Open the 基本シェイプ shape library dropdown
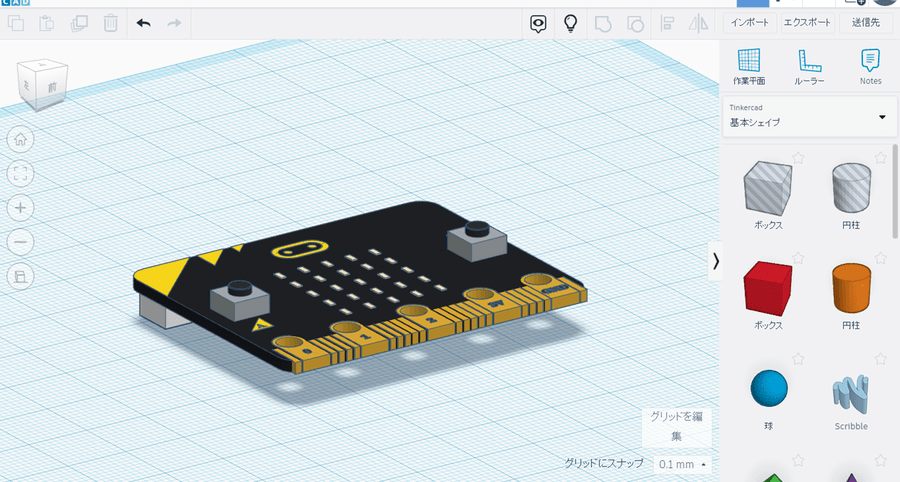Viewport: 900px width, 482px height. click(x=809, y=116)
